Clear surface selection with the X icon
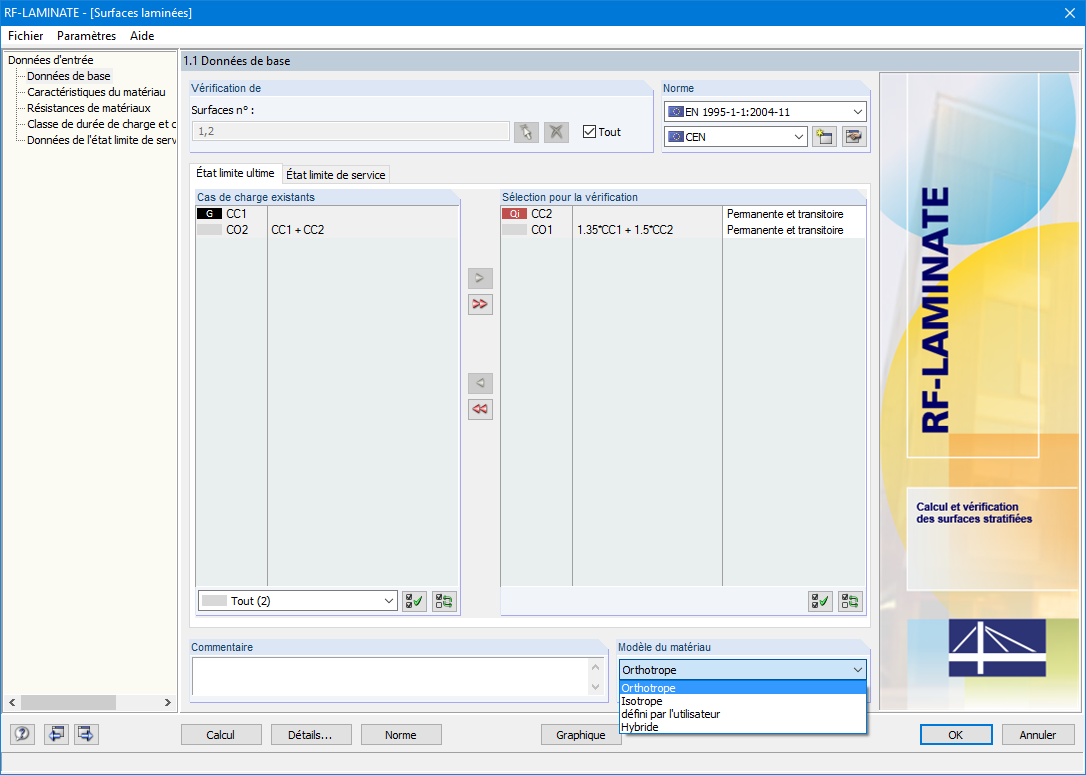The image size is (1086, 775). click(556, 132)
